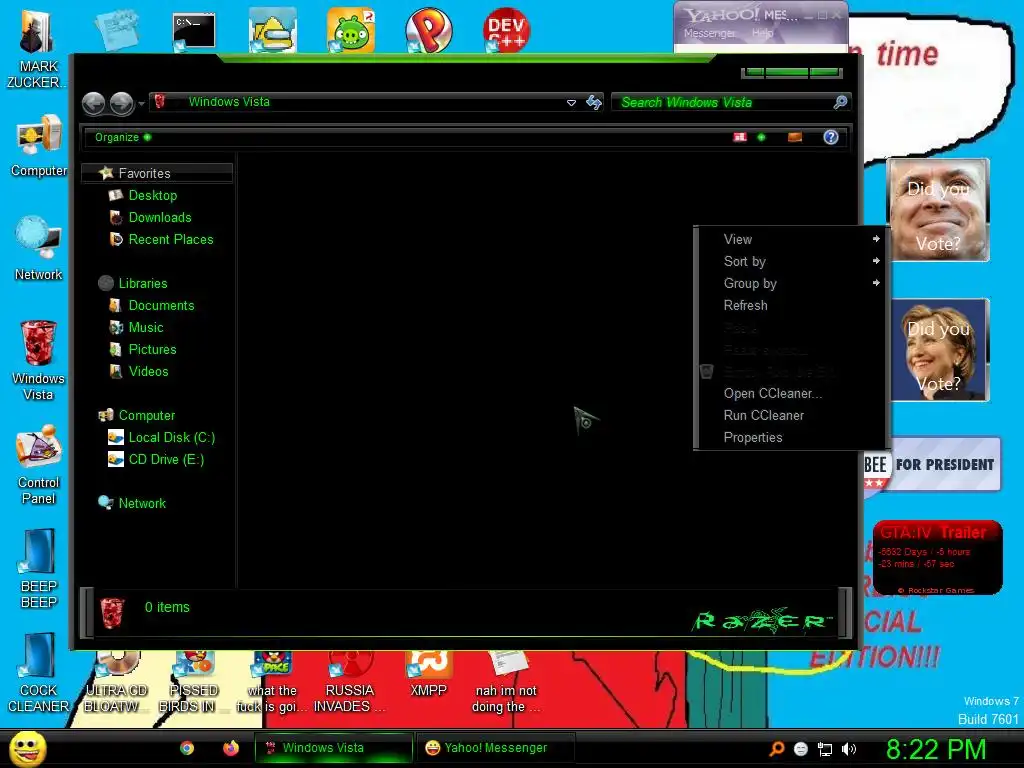Click the RUSSIA INVADES desktop icon
Viewport: 1024px width, 768px height.
tap(349, 682)
